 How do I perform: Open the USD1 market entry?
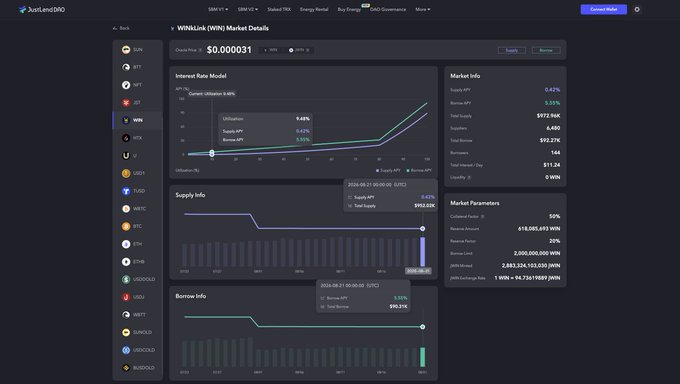coord(137,173)
